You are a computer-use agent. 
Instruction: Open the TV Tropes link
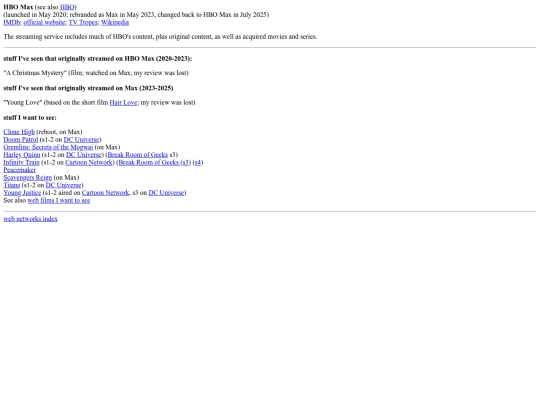point(83,22)
